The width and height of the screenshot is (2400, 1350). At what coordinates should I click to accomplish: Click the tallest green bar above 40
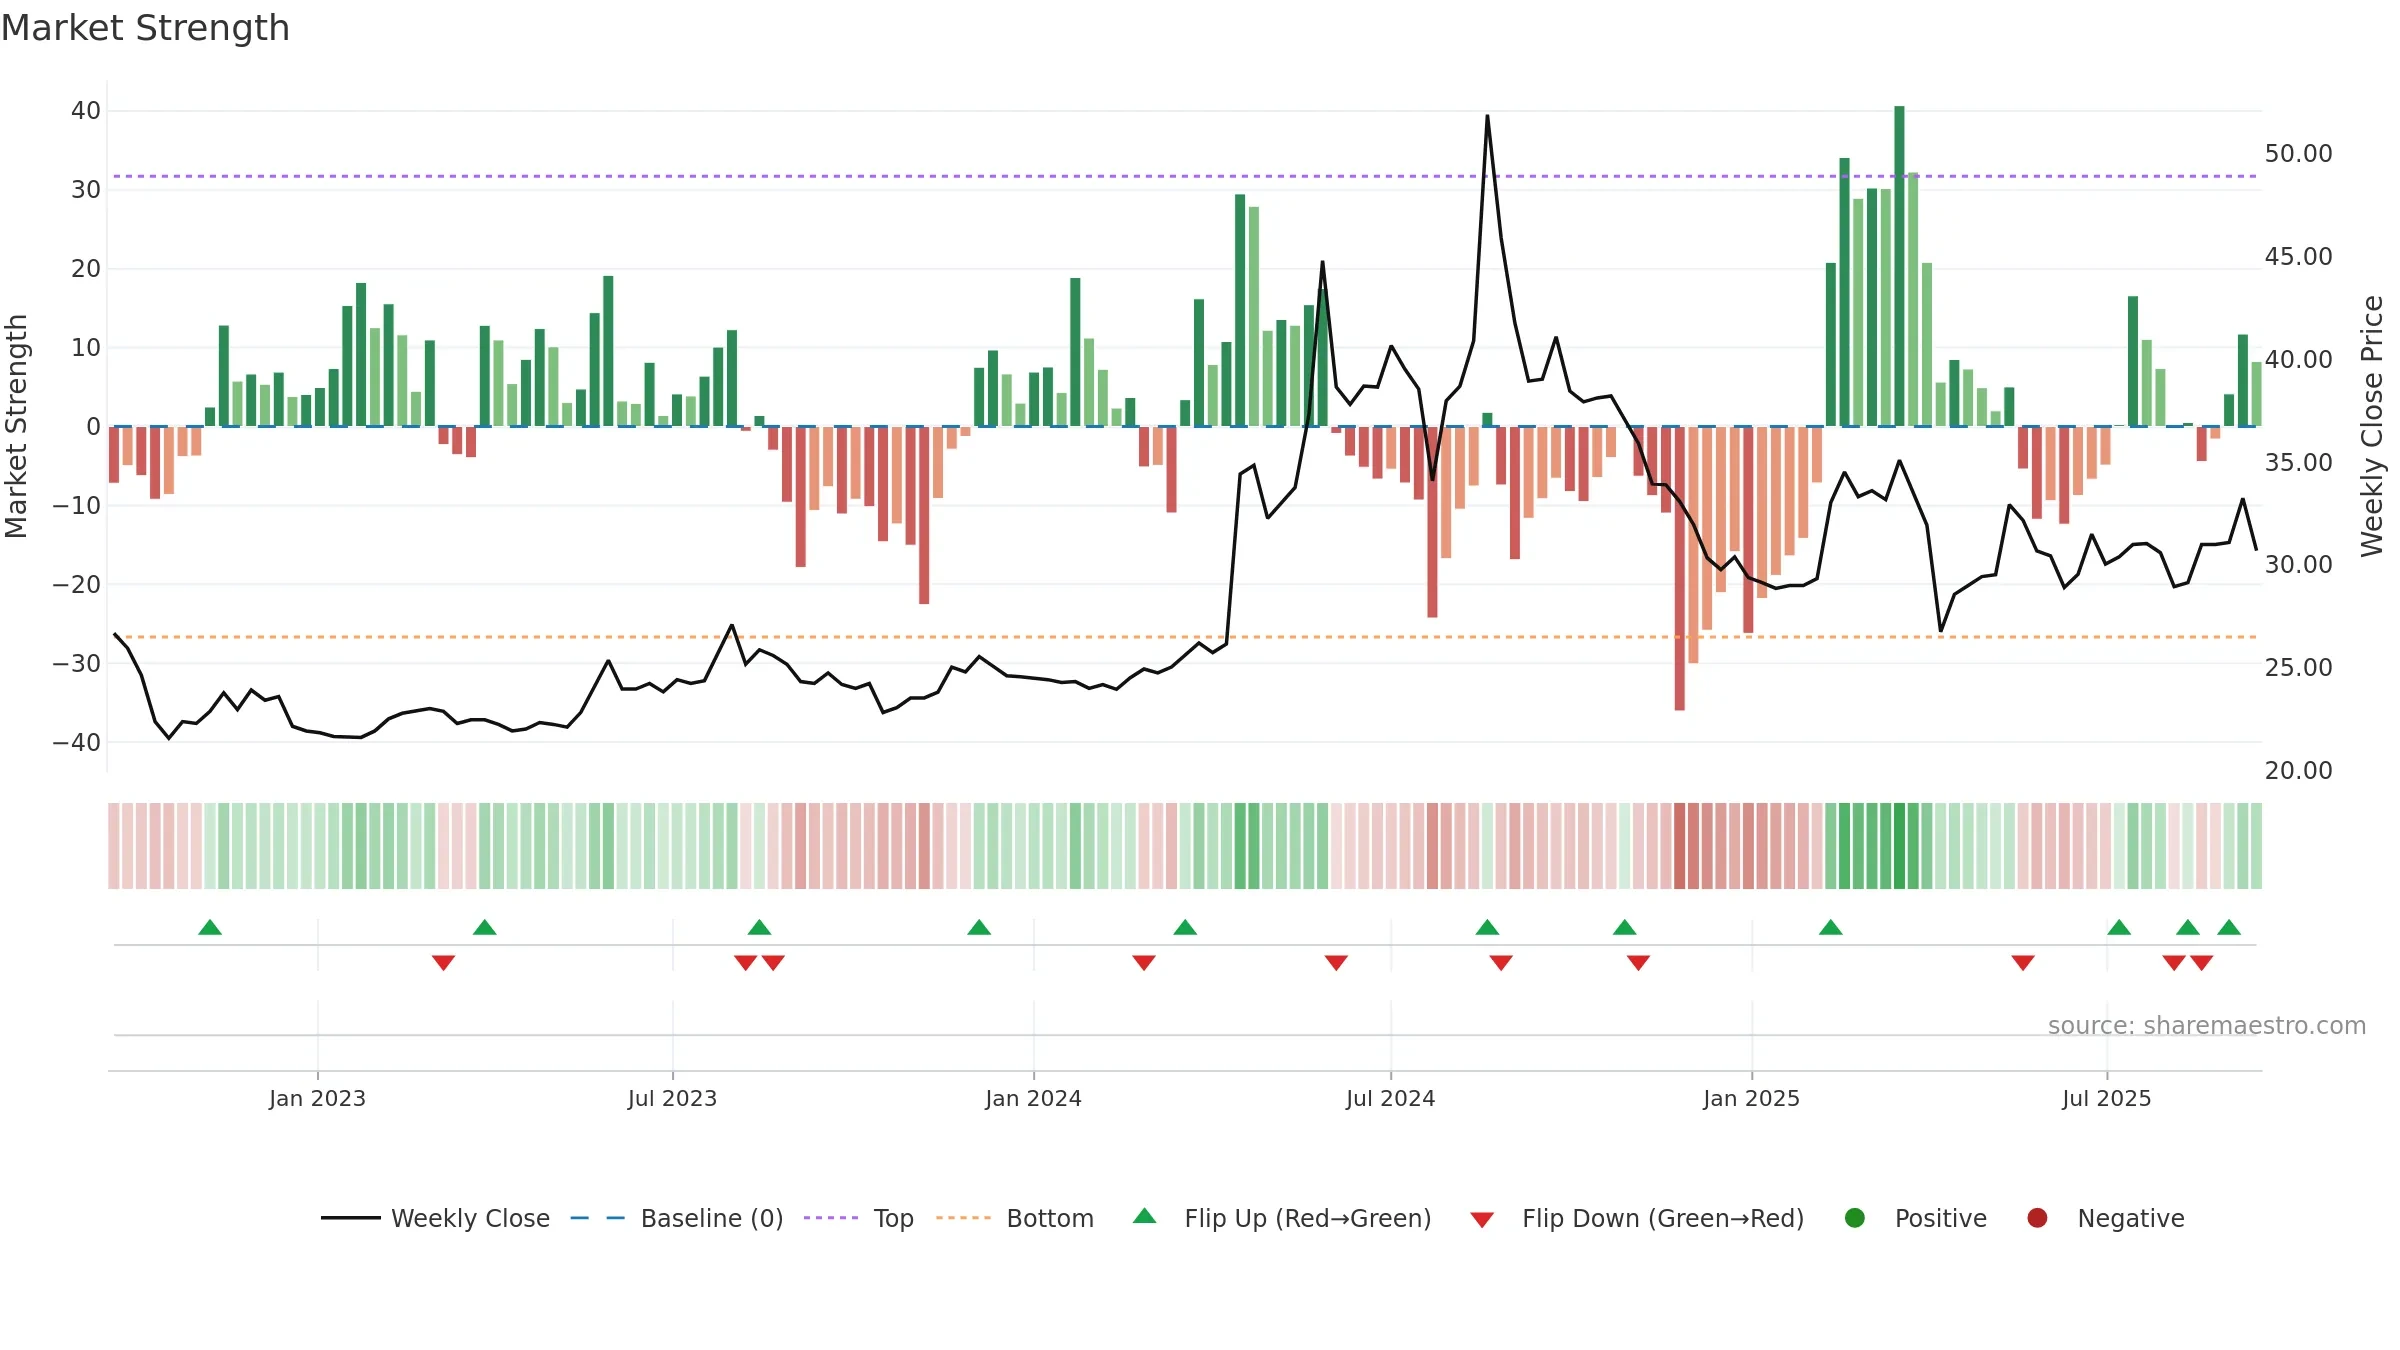point(1899,266)
